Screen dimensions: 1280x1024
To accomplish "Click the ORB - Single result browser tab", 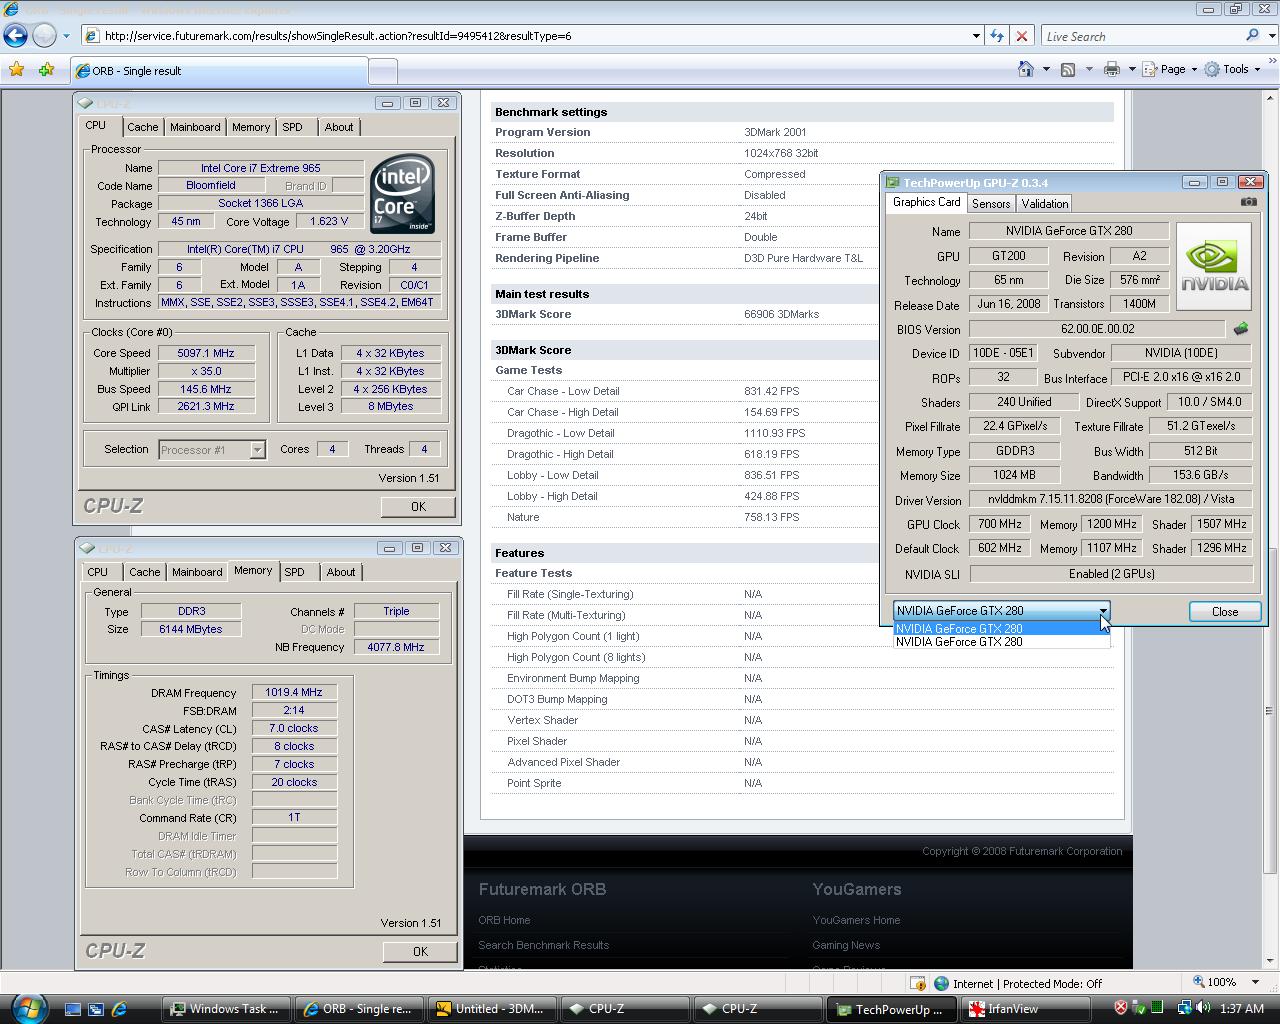I will 218,71.
